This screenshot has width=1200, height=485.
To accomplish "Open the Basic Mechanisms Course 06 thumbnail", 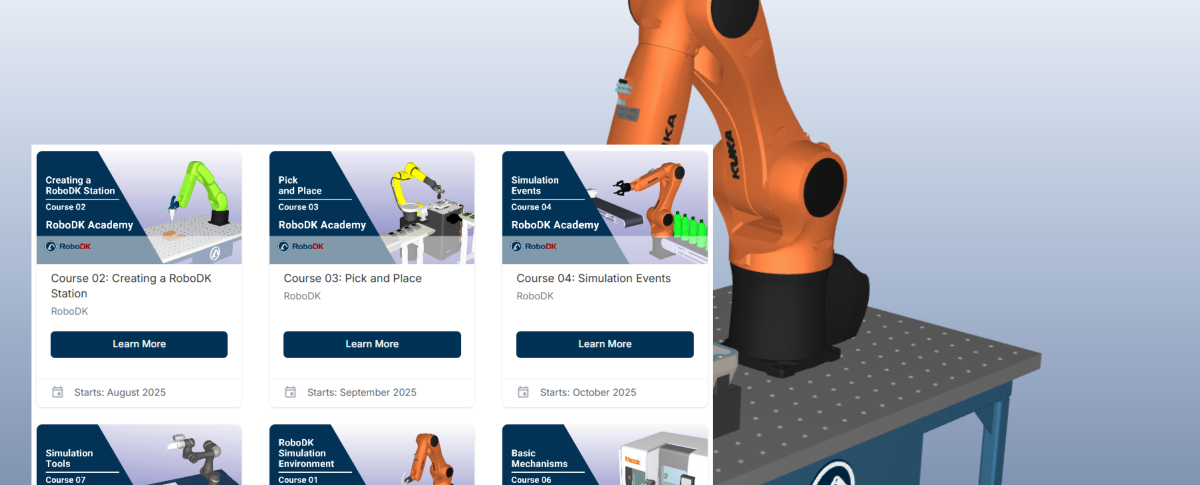I will click(605, 455).
